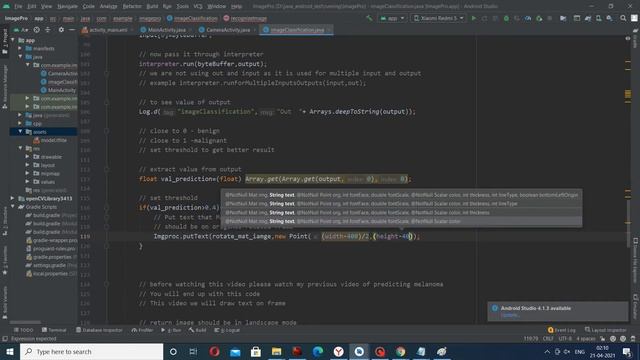Click the UTF-8 encoding in status bar
Viewport: 640px width, 360px height.
pyautogui.click(x=565, y=339)
